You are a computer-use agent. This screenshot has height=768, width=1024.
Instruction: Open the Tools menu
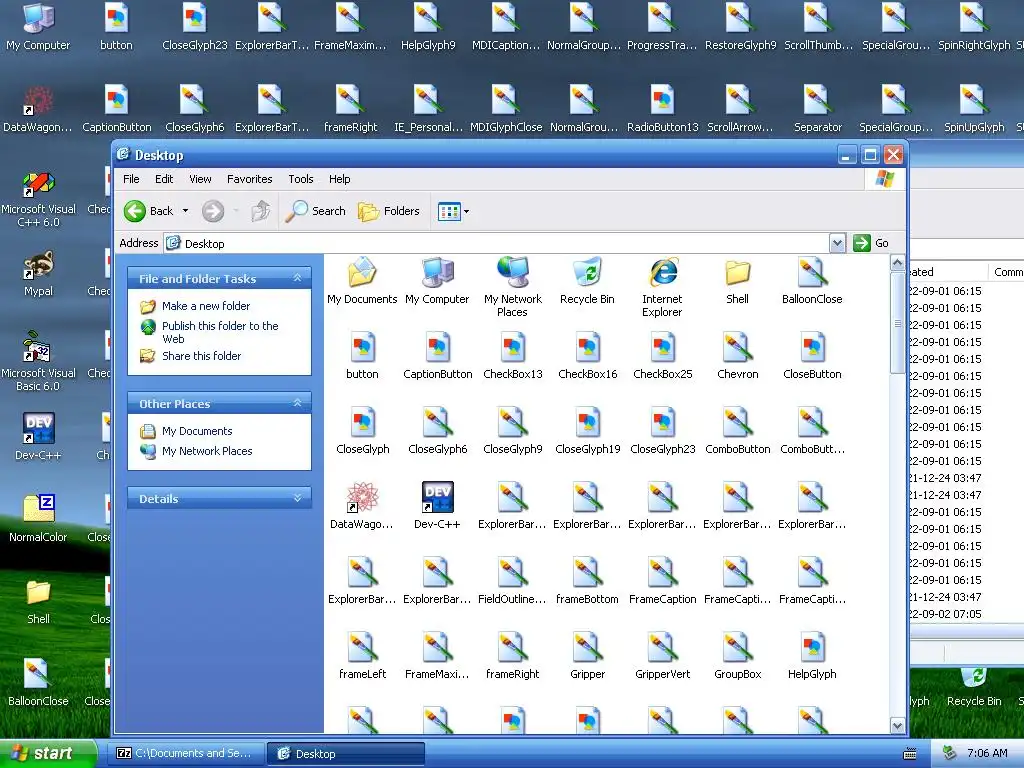point(301,179)
